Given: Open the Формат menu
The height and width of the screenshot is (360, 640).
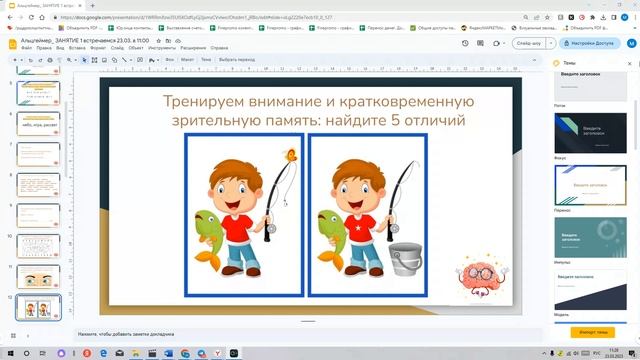Looking at the screenshot, I should 98,48.
